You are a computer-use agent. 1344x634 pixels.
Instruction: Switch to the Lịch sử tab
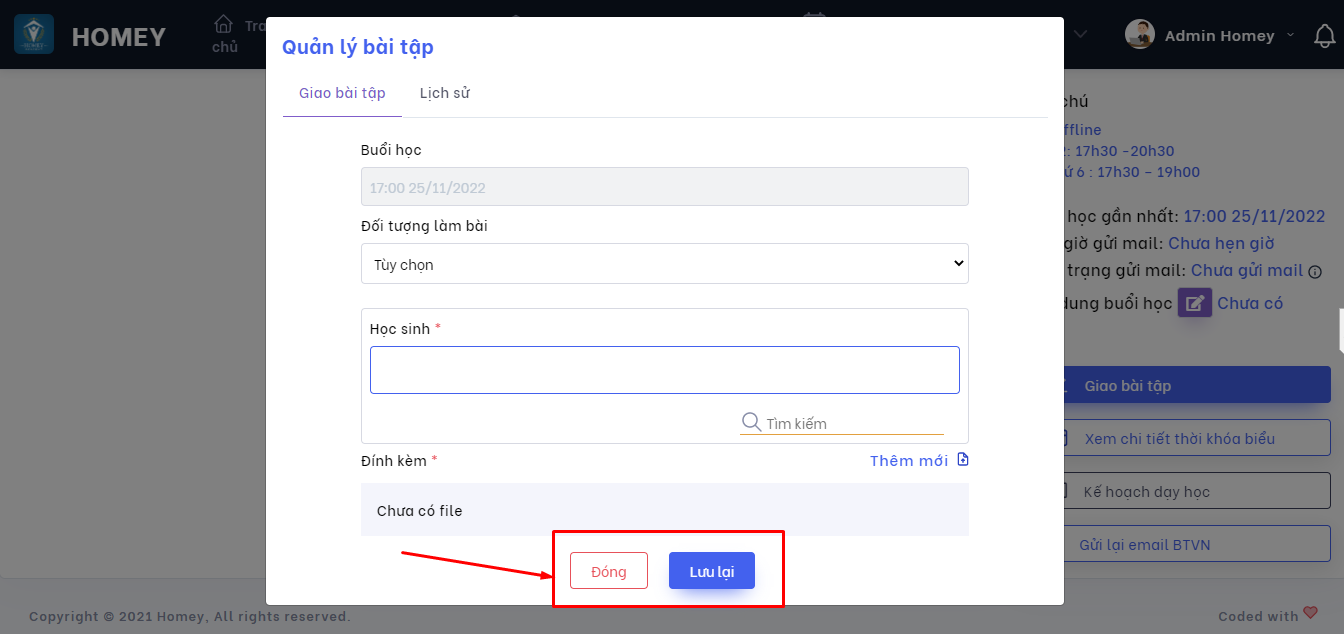tap(444, 93)
